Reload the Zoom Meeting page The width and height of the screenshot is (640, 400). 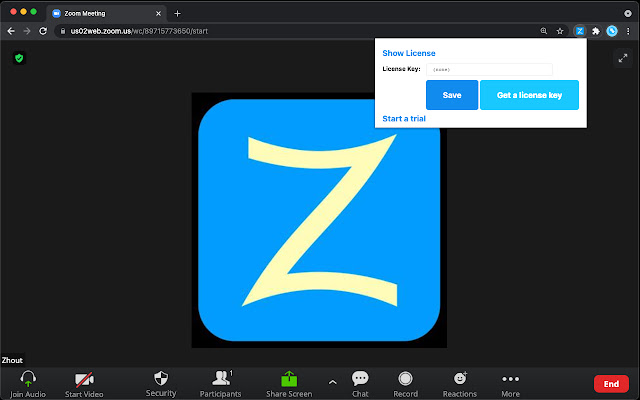[43, 31]
